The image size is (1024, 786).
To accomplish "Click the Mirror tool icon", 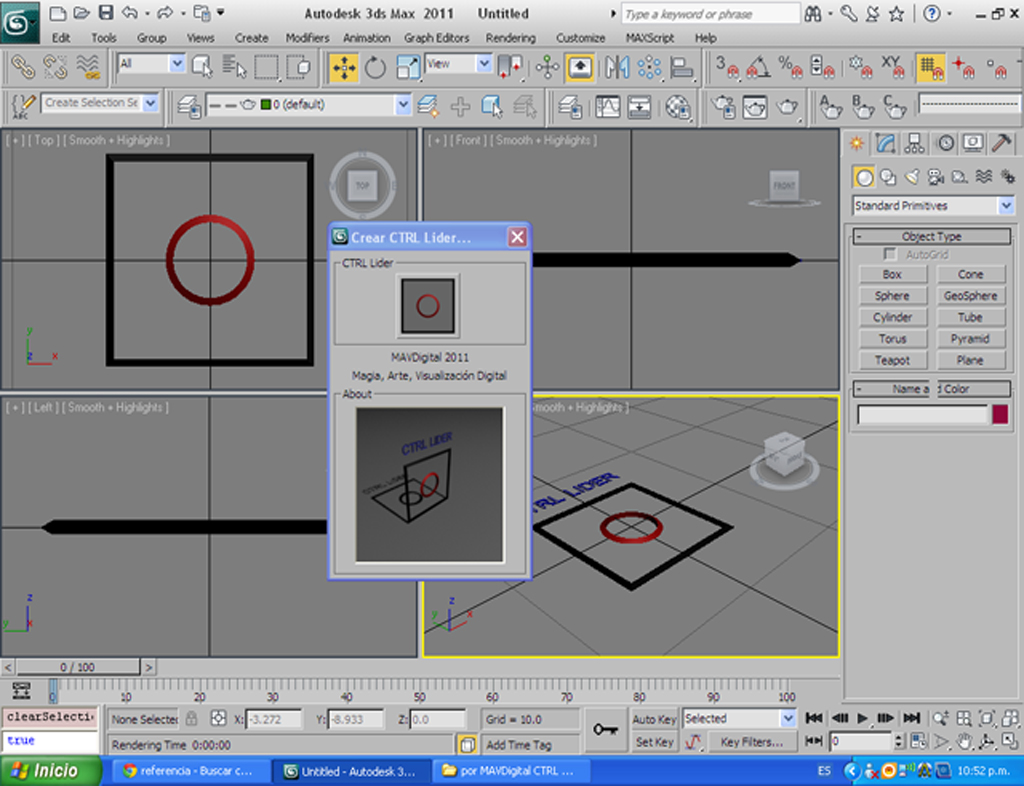I will coord(616,67).
